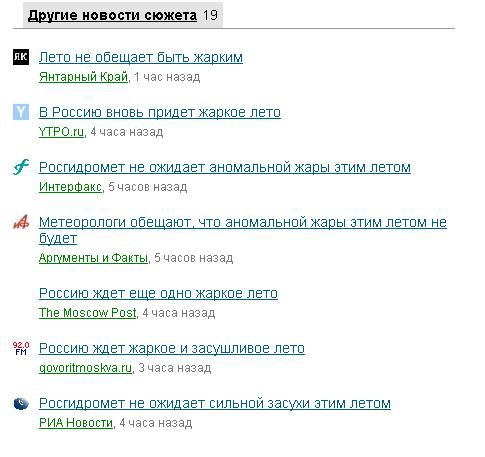Image resolution: width=485 pixels, height=457 pixels.
Task: Visit the Аргументы и Факты source link
Action: pos(93,258)
